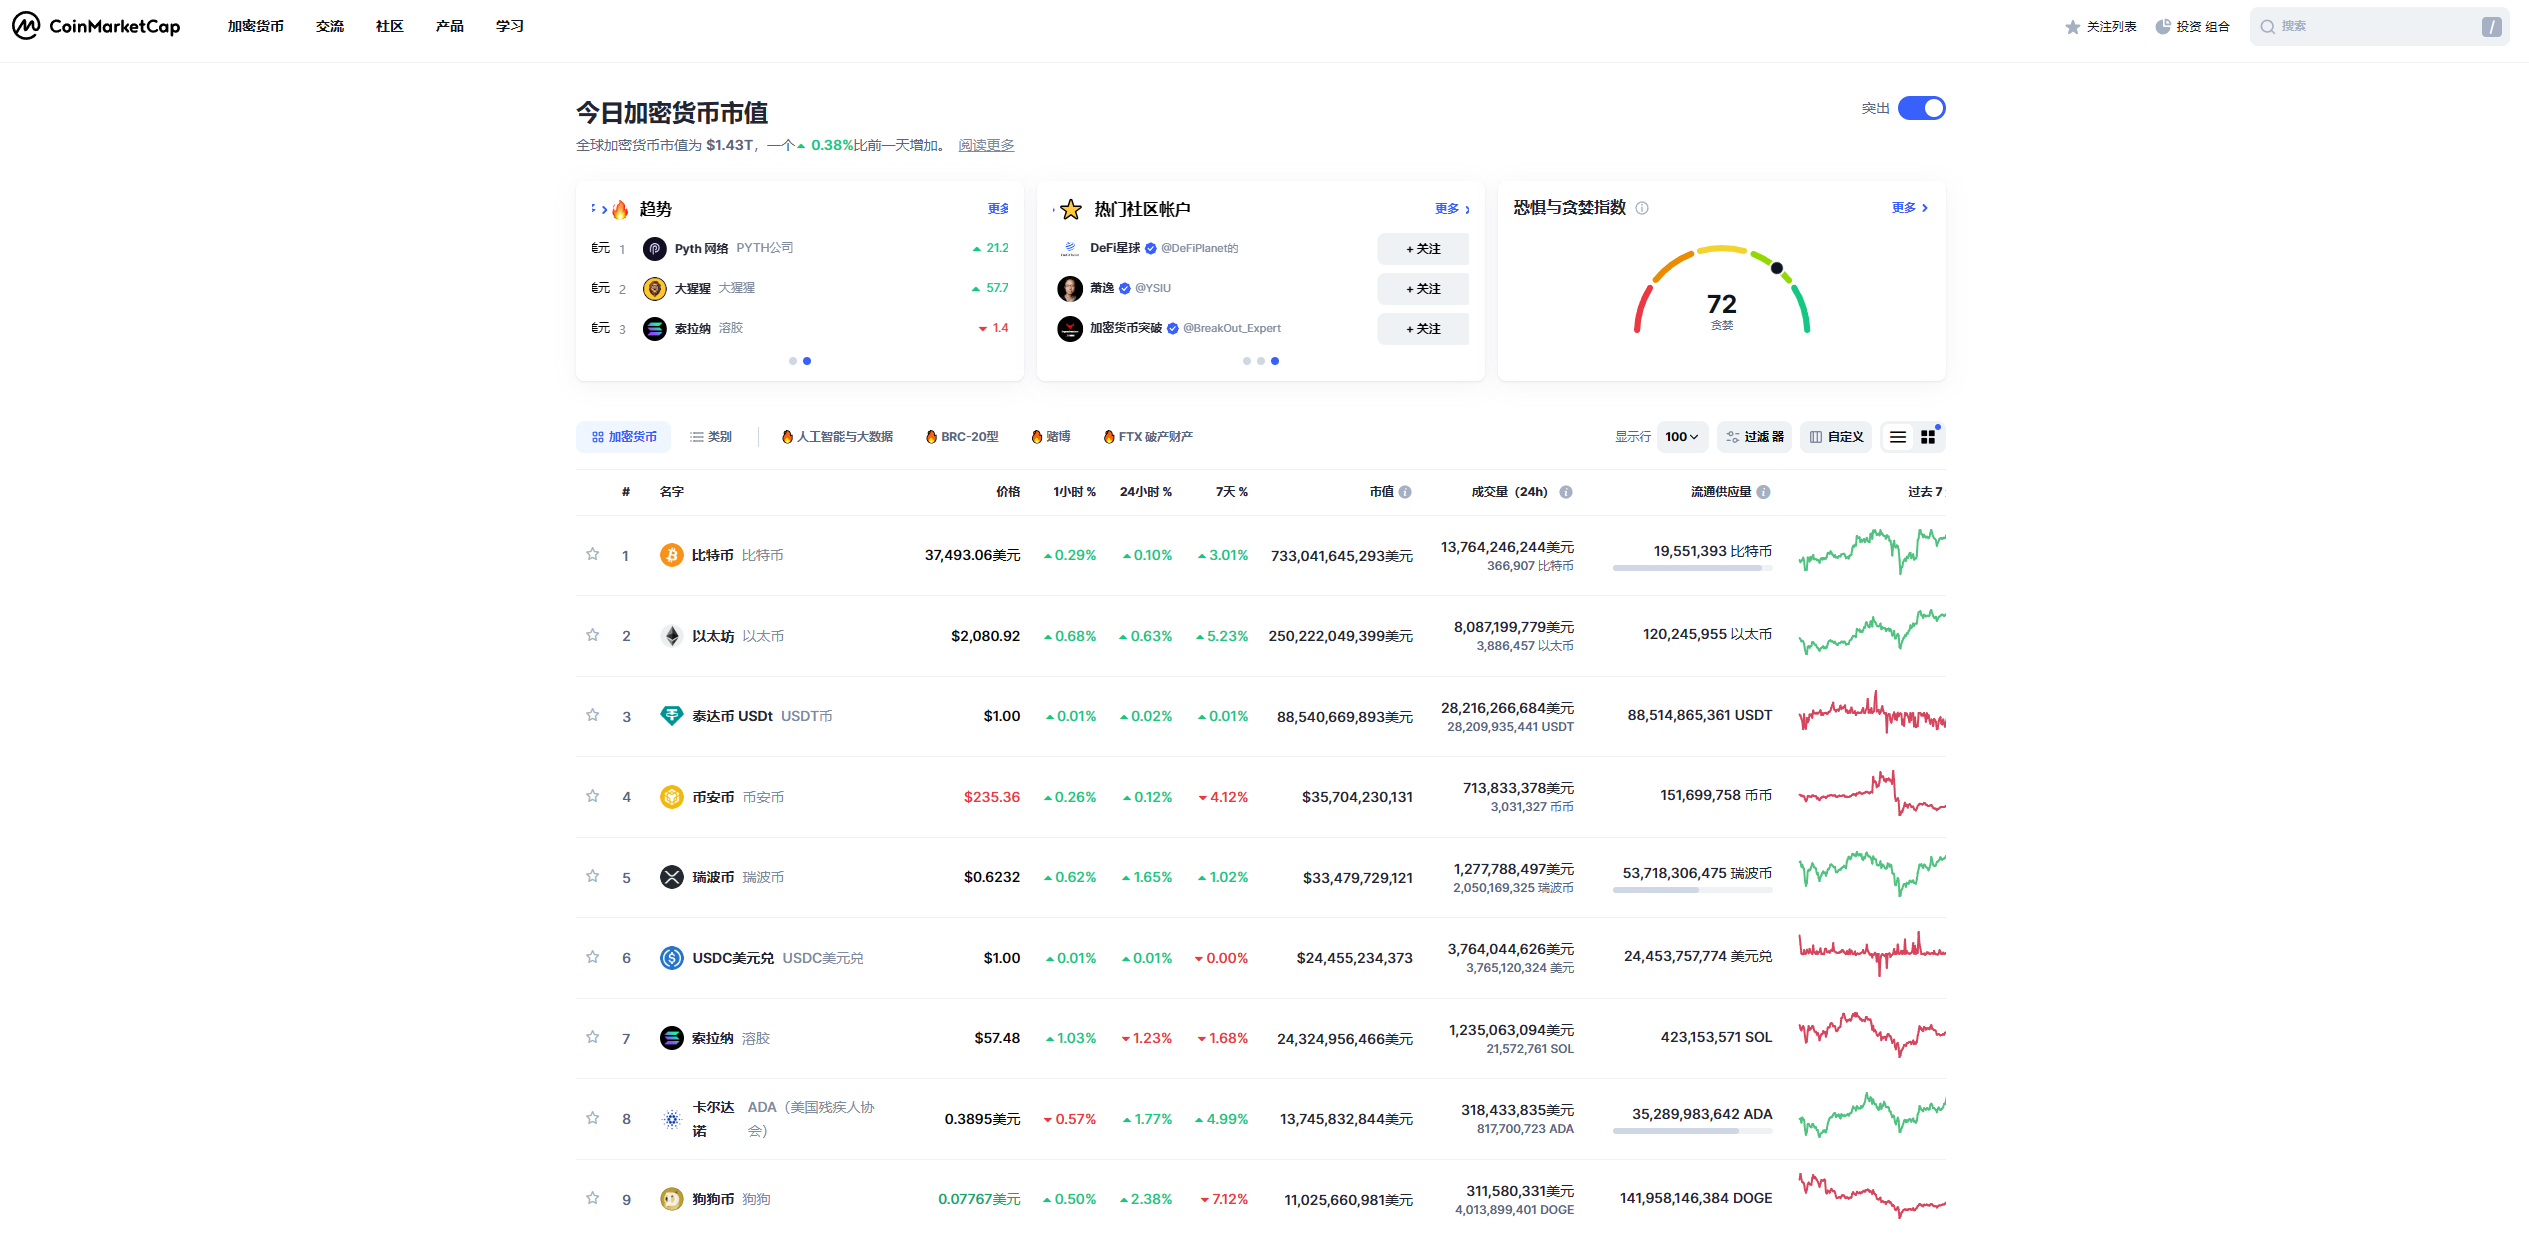Screen dimensions: 2529x1239
Task: Open the 学习 navigation menu
Action: [510, 26]
